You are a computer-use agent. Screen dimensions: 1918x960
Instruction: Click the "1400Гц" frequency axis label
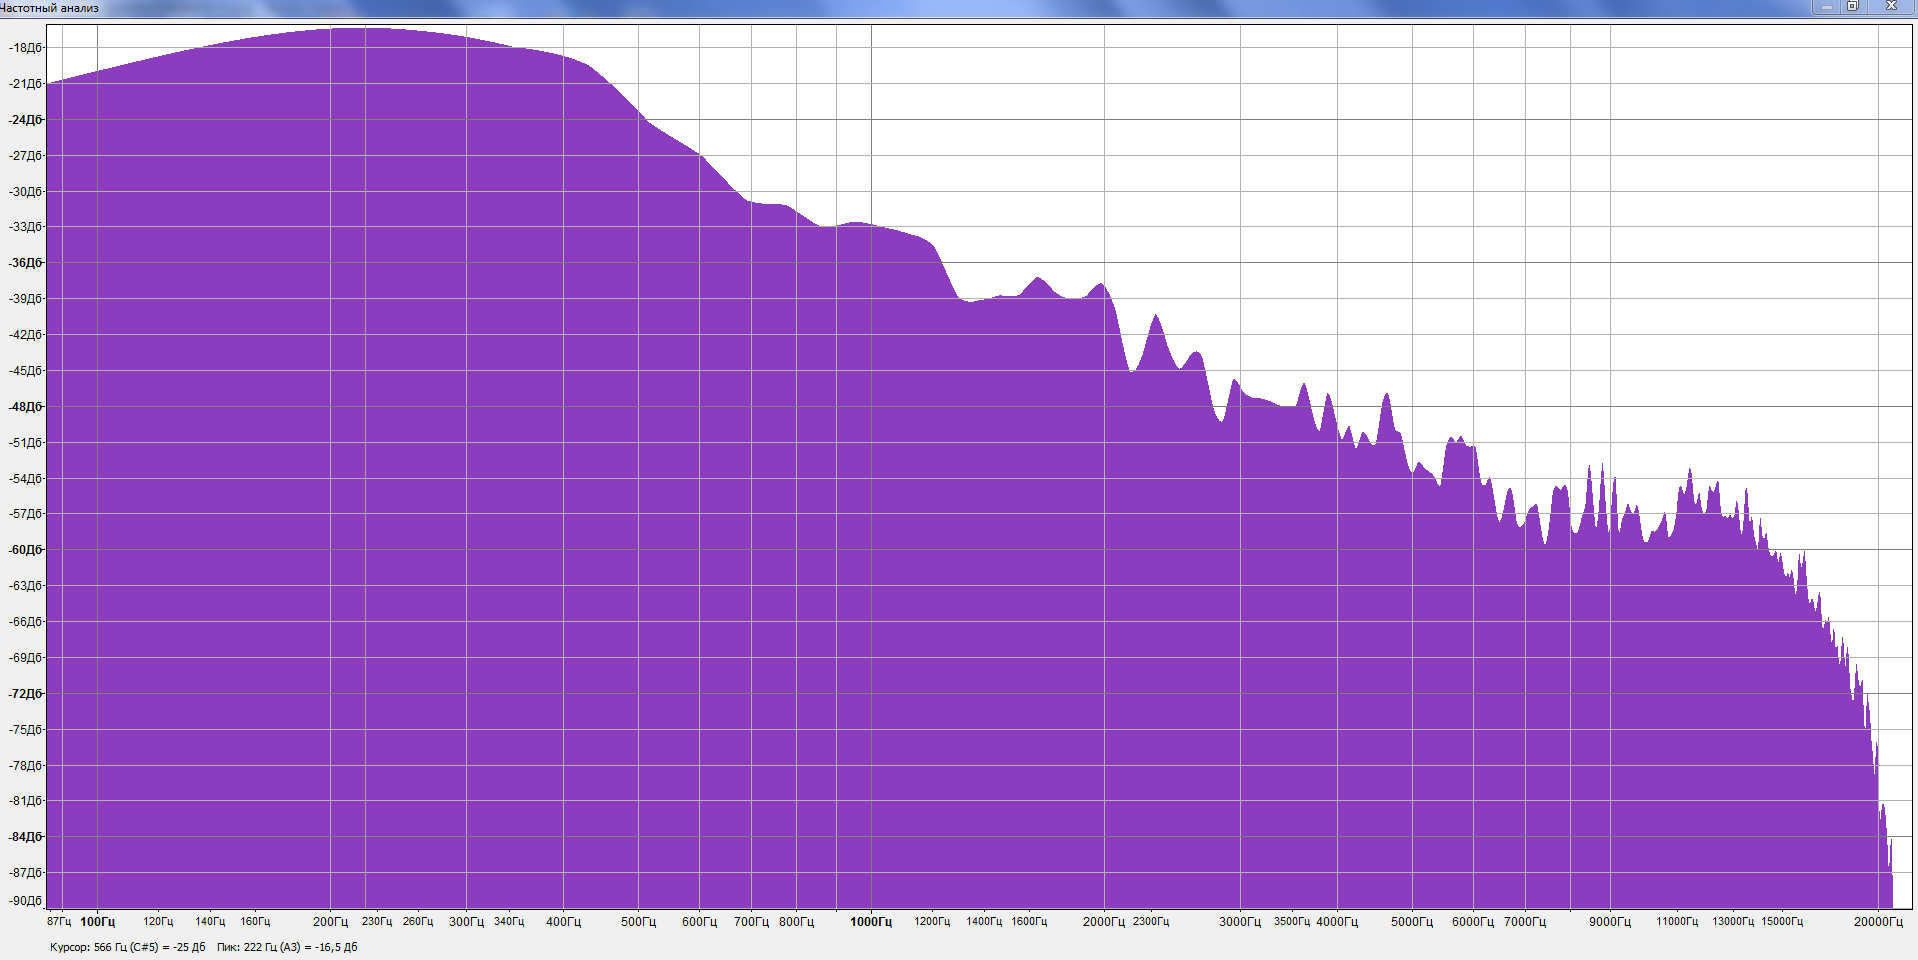[x=984, y=922]
